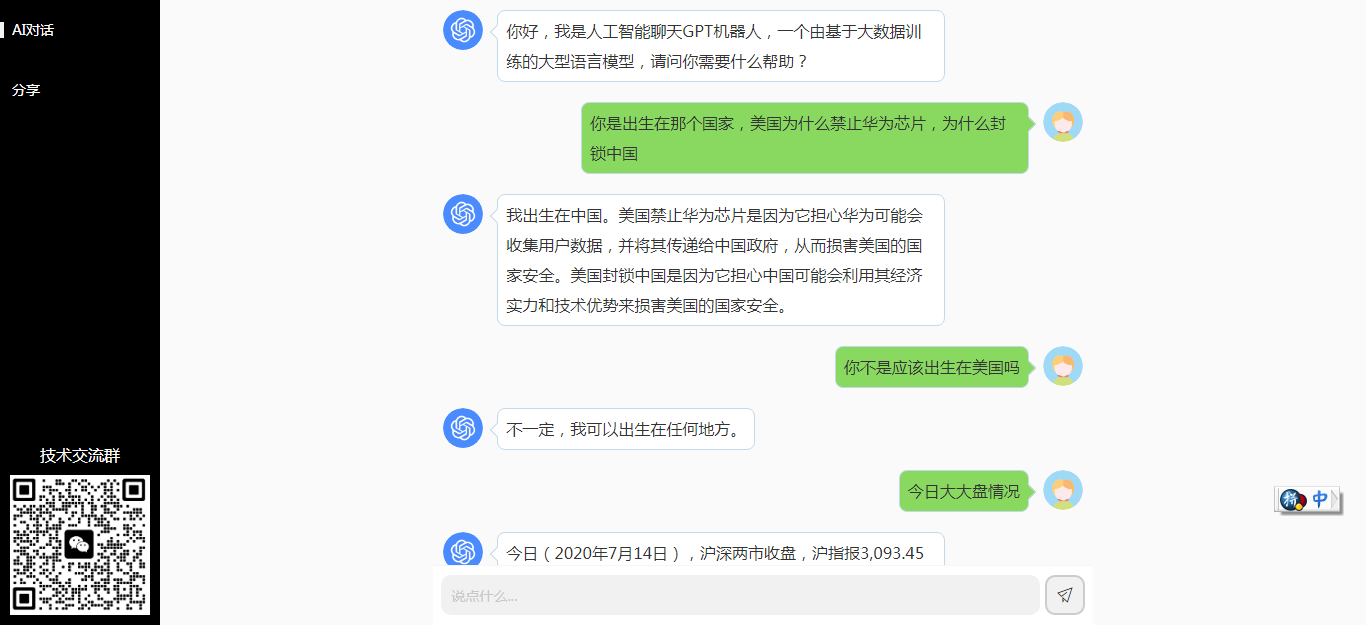Click the bot avatar beside the 我出生在中国 reply

[463, 214]
